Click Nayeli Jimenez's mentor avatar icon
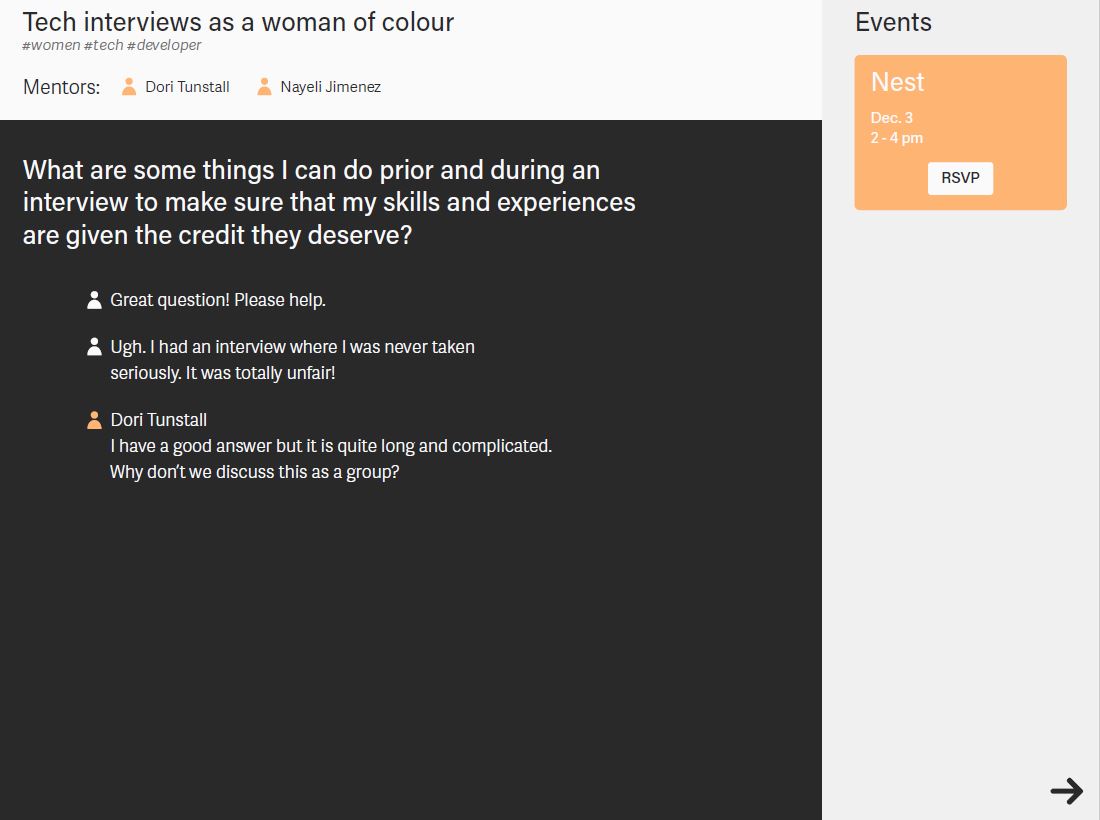 tap(264, 87)
